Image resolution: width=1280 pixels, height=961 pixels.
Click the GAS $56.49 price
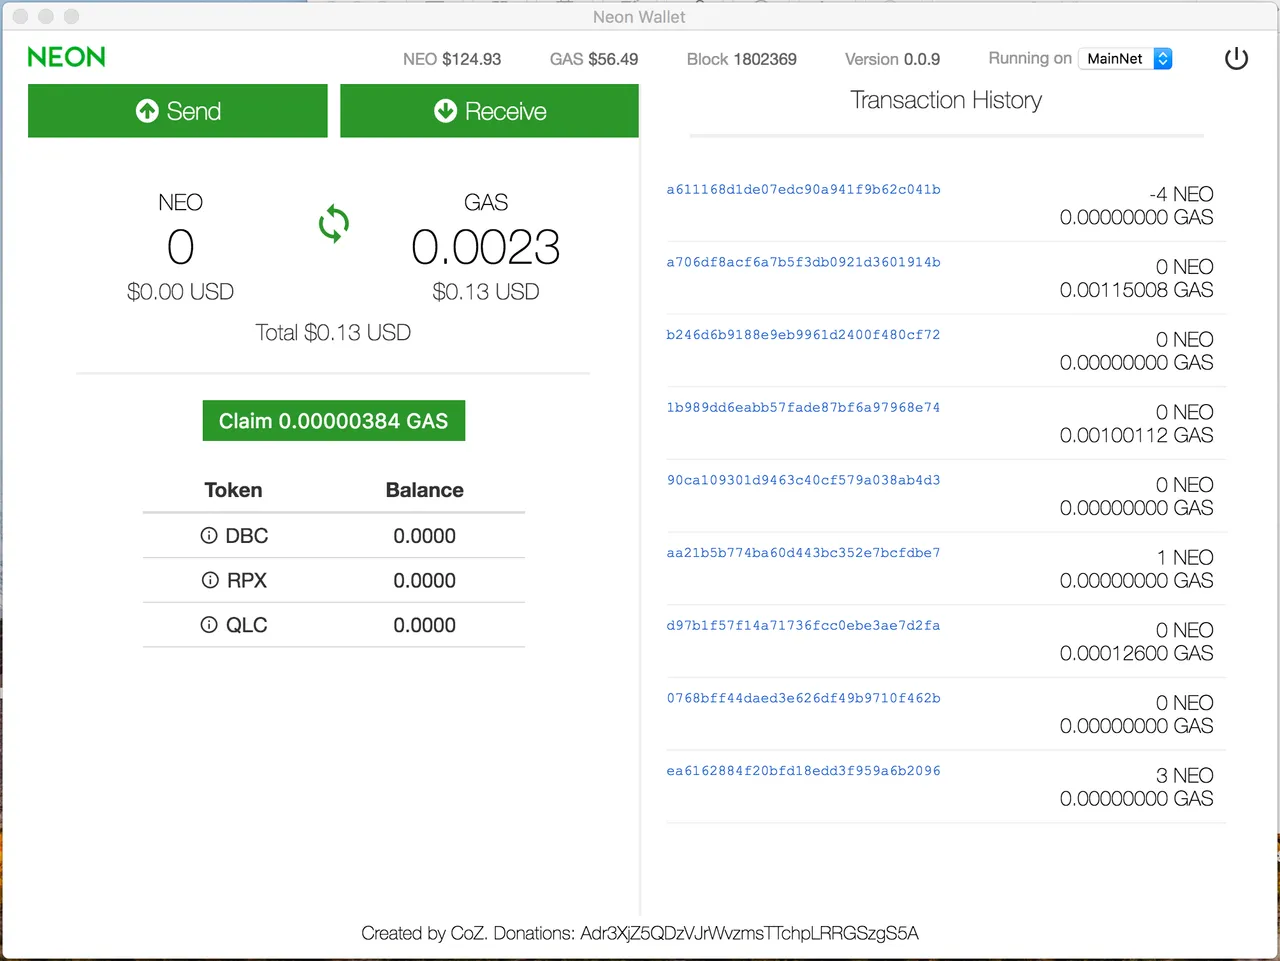594,59
